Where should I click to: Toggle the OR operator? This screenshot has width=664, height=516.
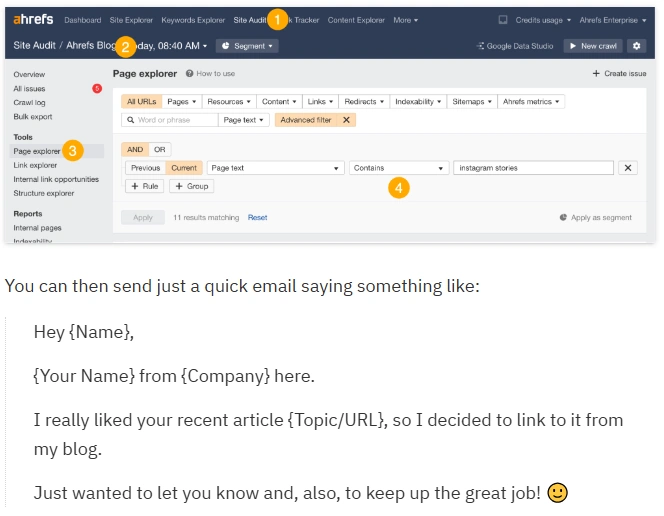(160, 149)
